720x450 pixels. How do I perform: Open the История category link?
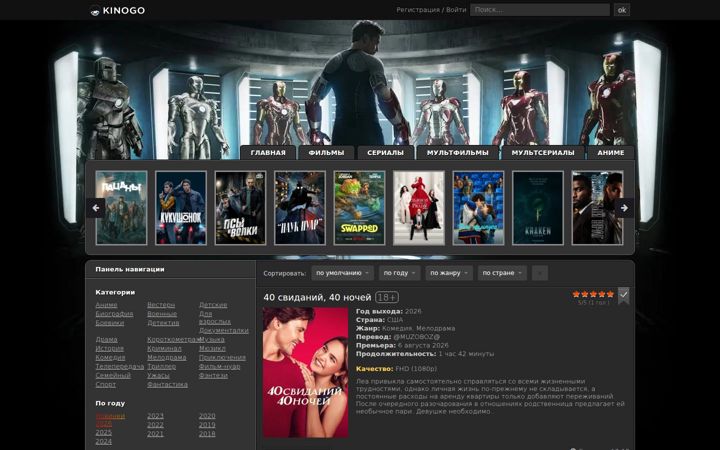110,349
